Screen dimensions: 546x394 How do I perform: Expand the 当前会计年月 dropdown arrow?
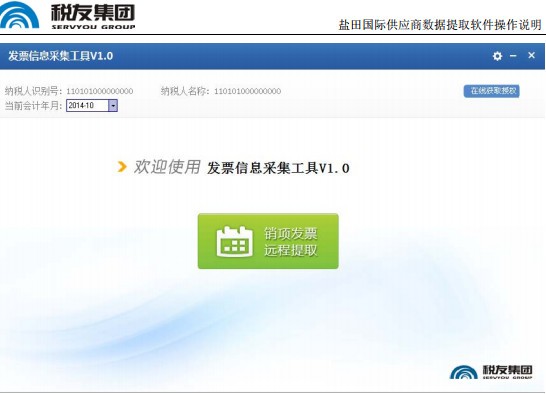(113, 106)
